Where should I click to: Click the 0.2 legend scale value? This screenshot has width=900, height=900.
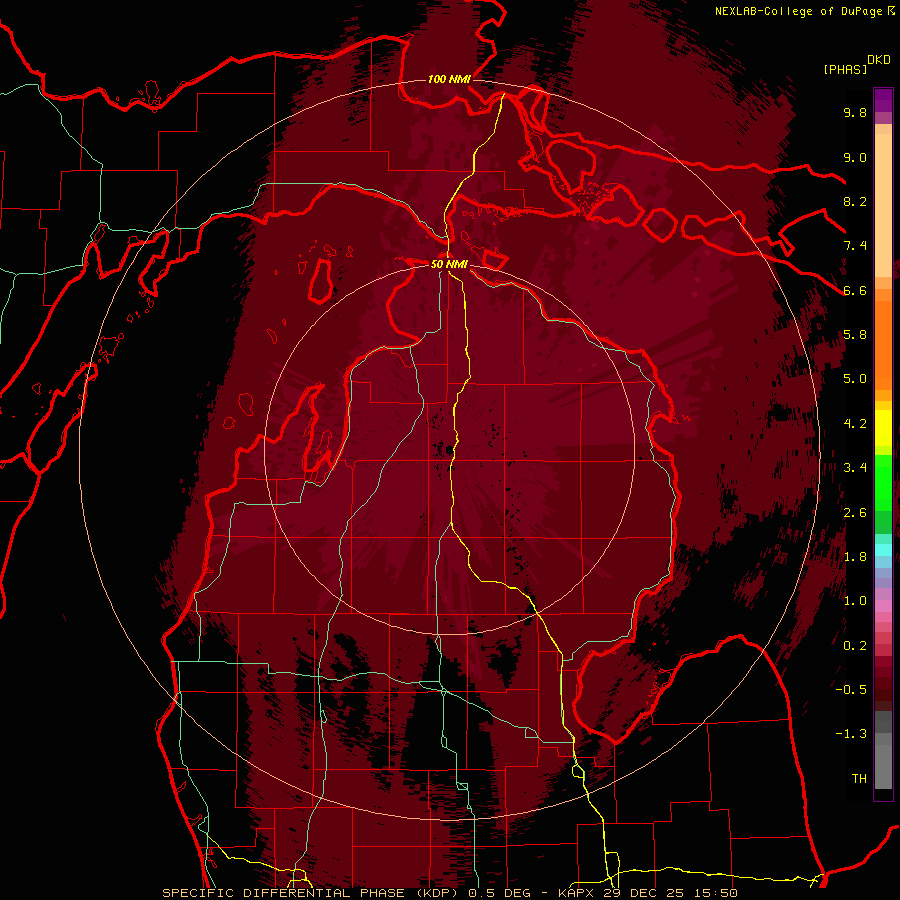click(x=855, y=646)
